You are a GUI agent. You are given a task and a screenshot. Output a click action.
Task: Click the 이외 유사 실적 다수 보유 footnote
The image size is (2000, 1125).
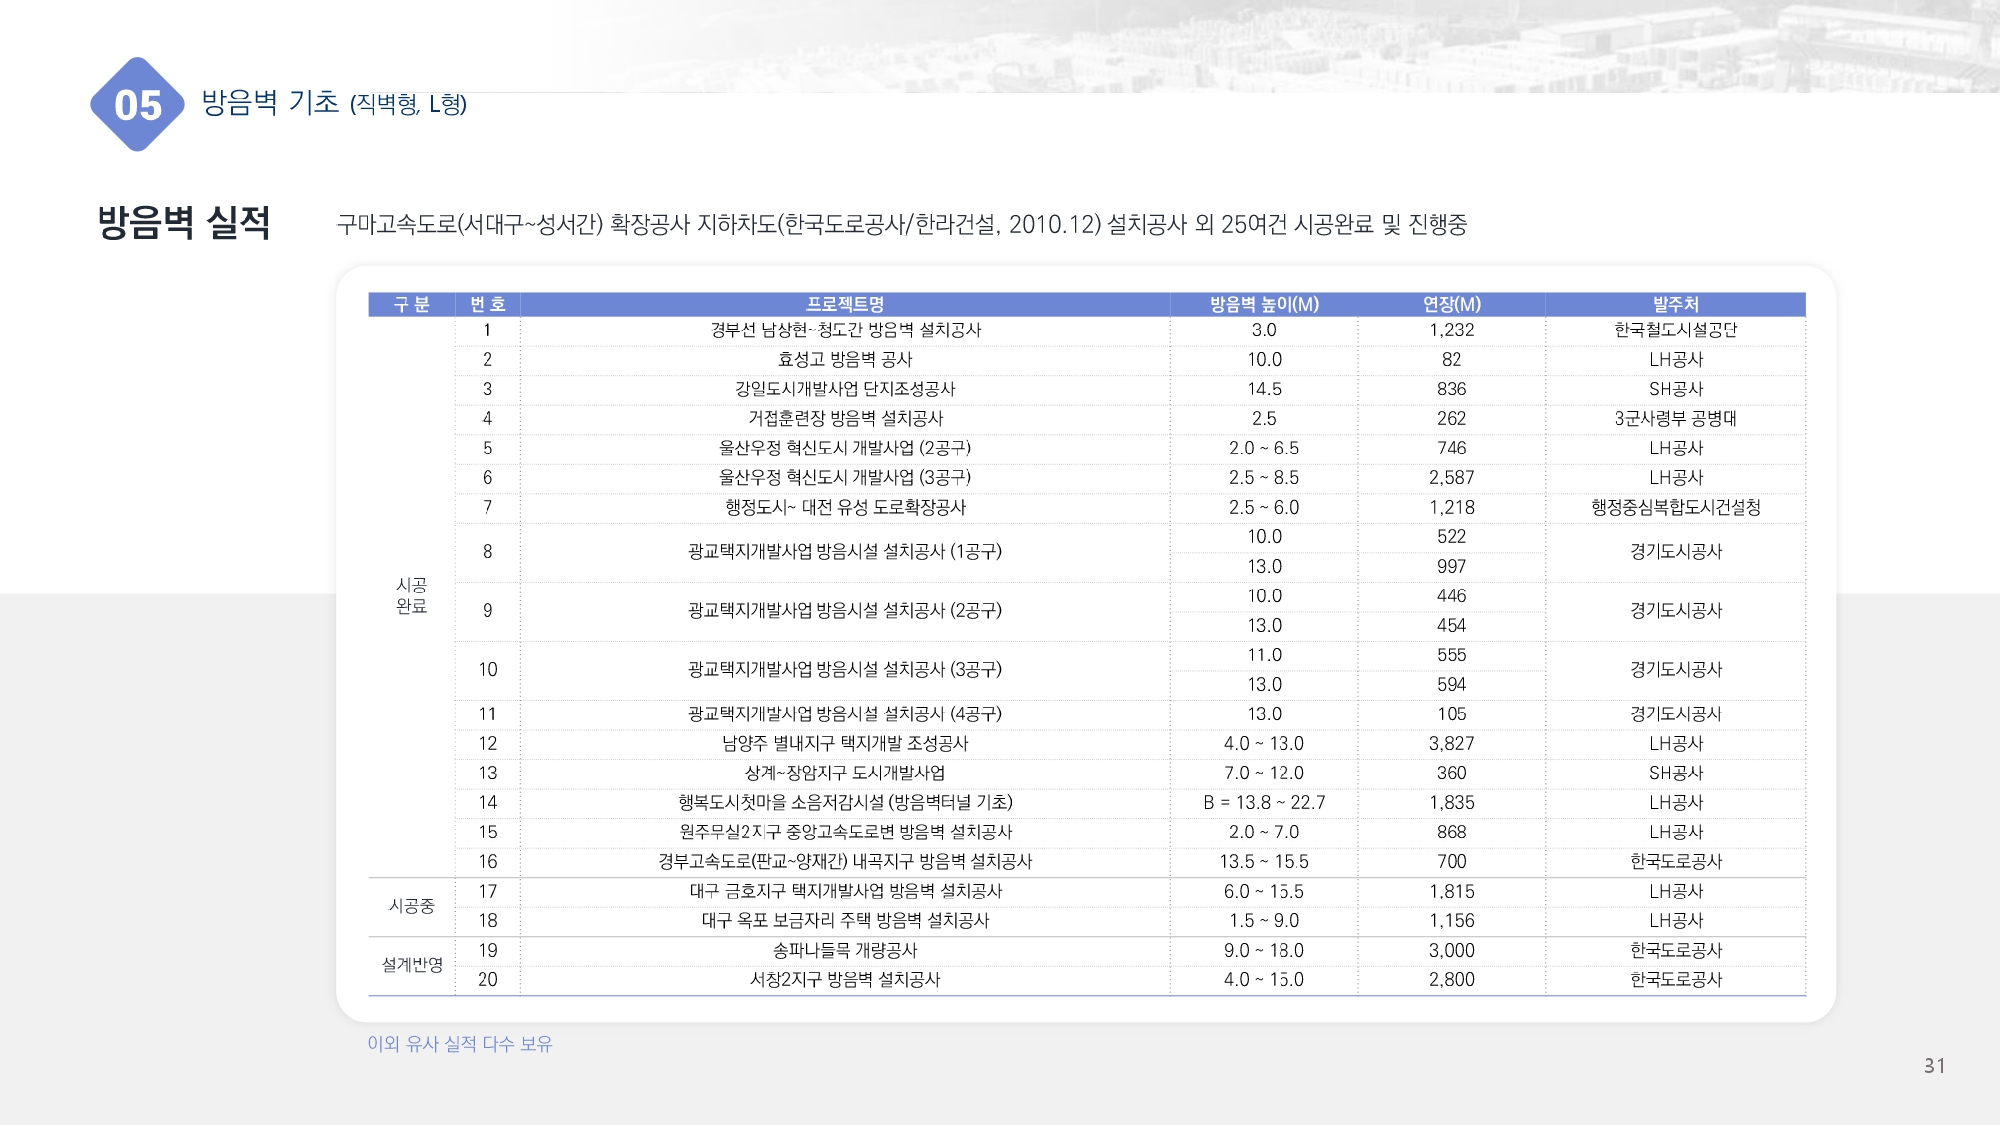point(459,1044)
